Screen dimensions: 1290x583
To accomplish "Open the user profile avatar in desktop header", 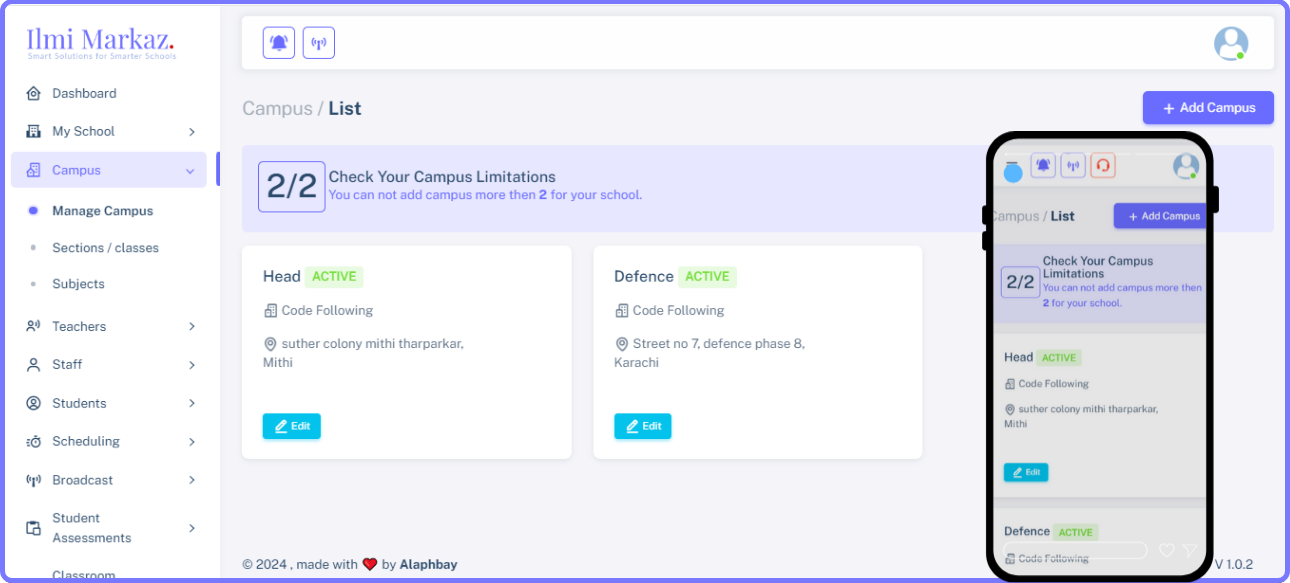I will pos(1230,43).
